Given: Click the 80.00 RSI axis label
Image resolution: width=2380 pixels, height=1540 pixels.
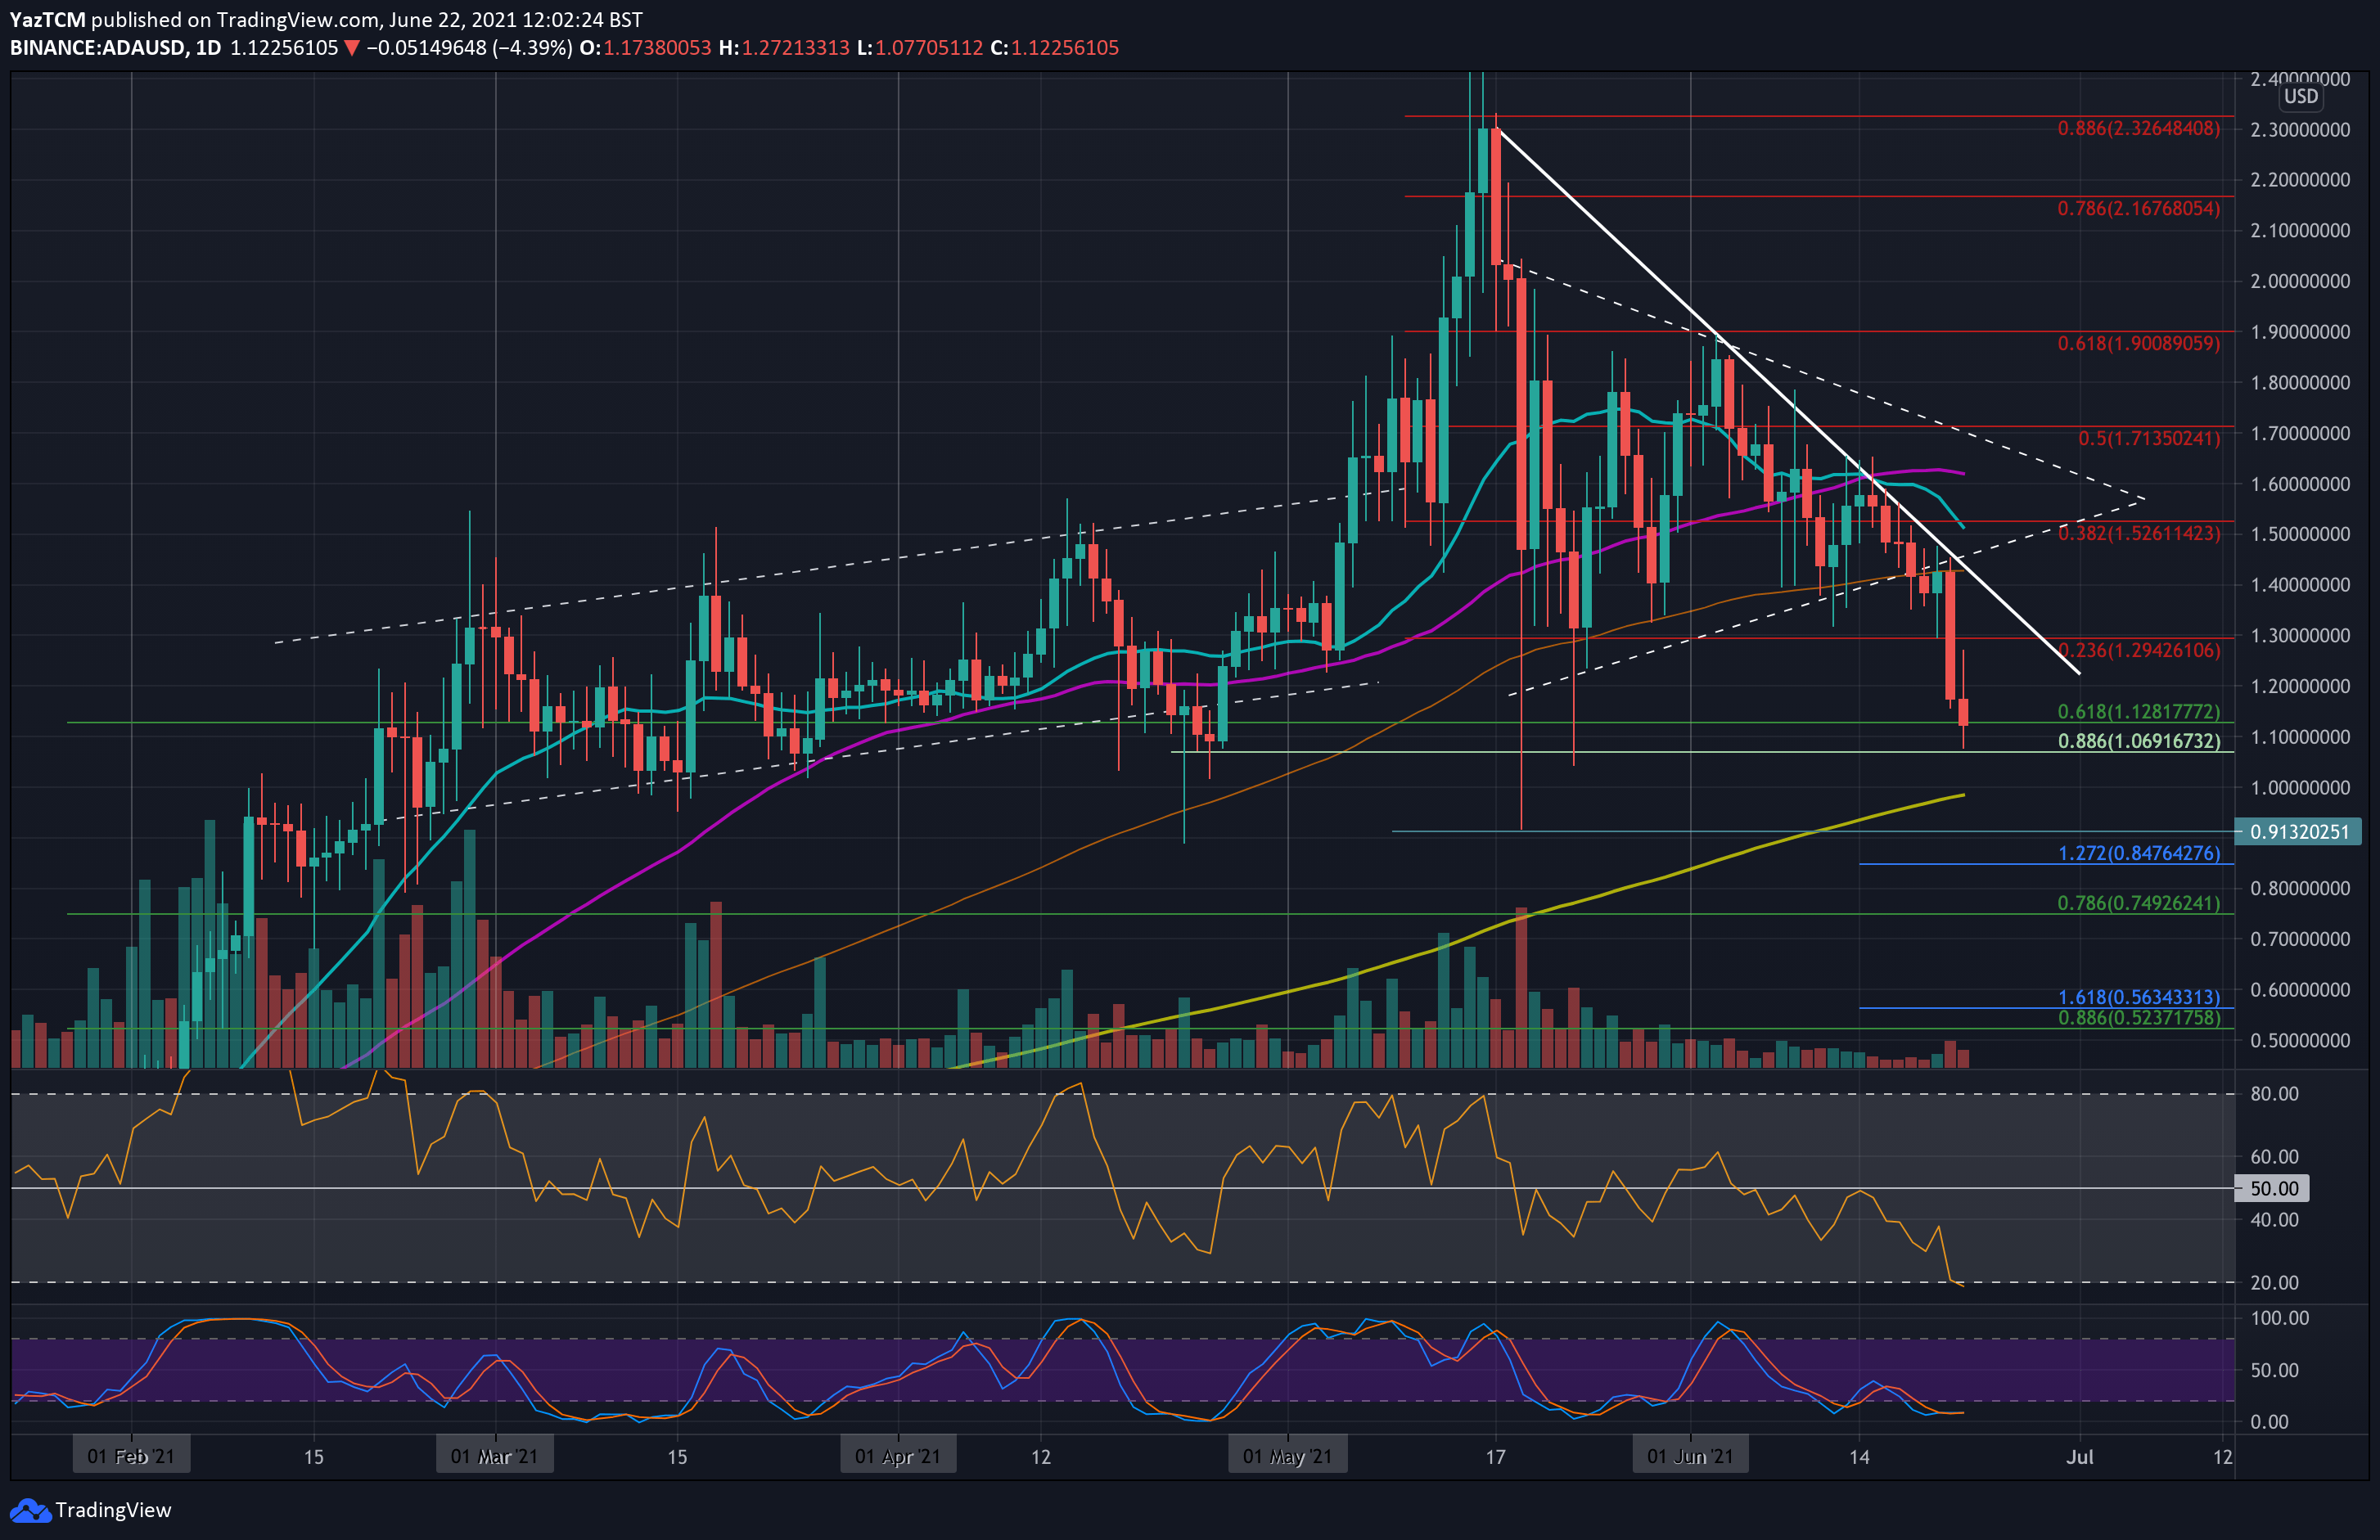Looking at the screenshot, I should click(x=2274, y=1094).
